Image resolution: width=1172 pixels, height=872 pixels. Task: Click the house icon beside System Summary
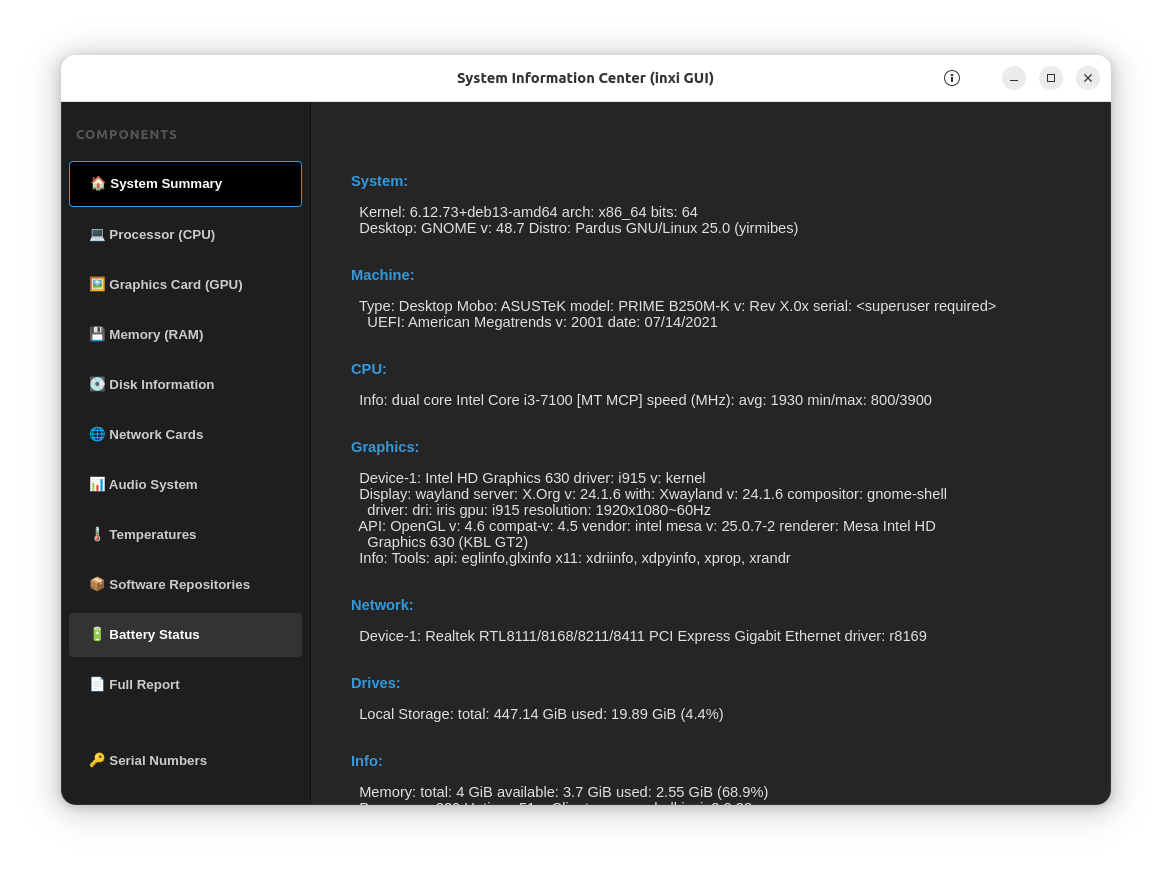pyautogui.click(x=97, y=183)
